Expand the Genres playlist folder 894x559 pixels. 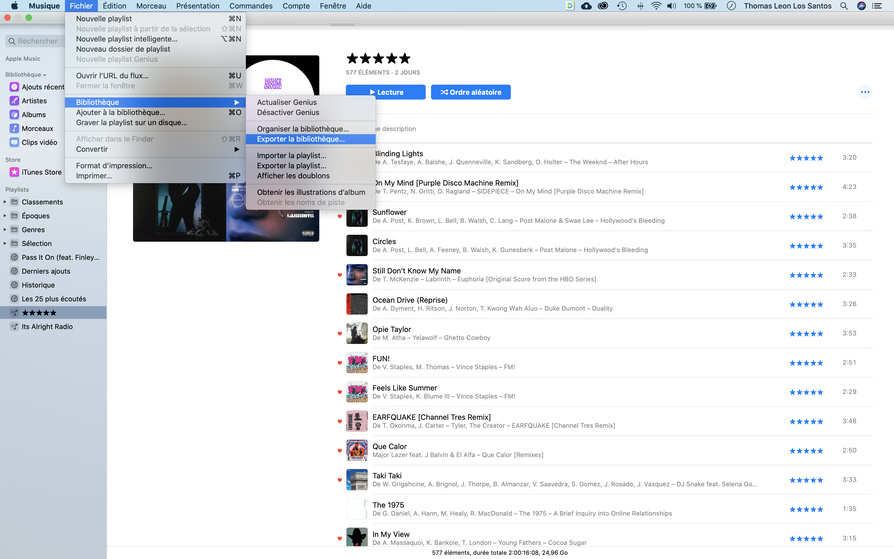[x=5, y=229]
